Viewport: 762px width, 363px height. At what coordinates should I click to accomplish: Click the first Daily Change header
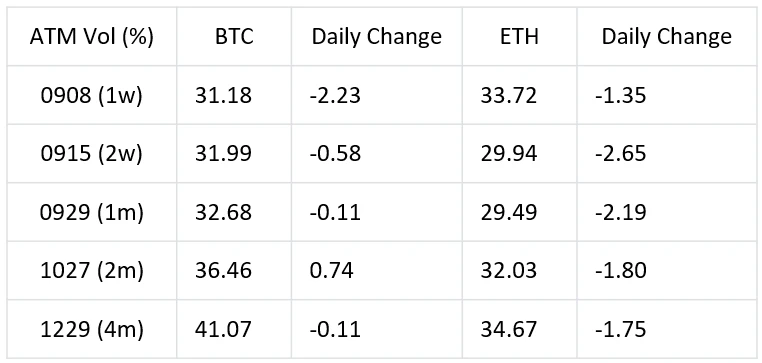pos(377,37)
